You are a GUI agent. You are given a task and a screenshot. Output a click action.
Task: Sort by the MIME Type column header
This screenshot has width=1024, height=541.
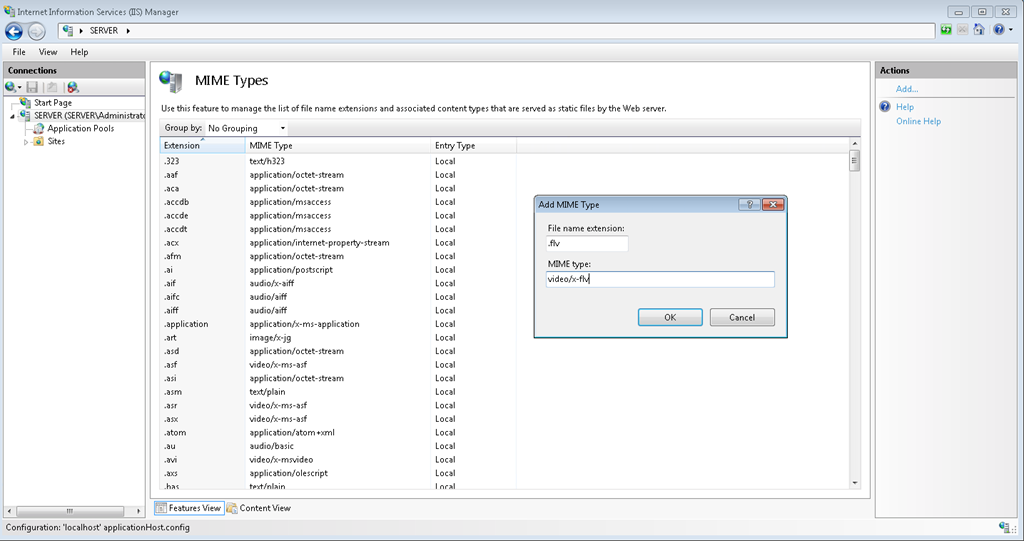pos(338,145)
